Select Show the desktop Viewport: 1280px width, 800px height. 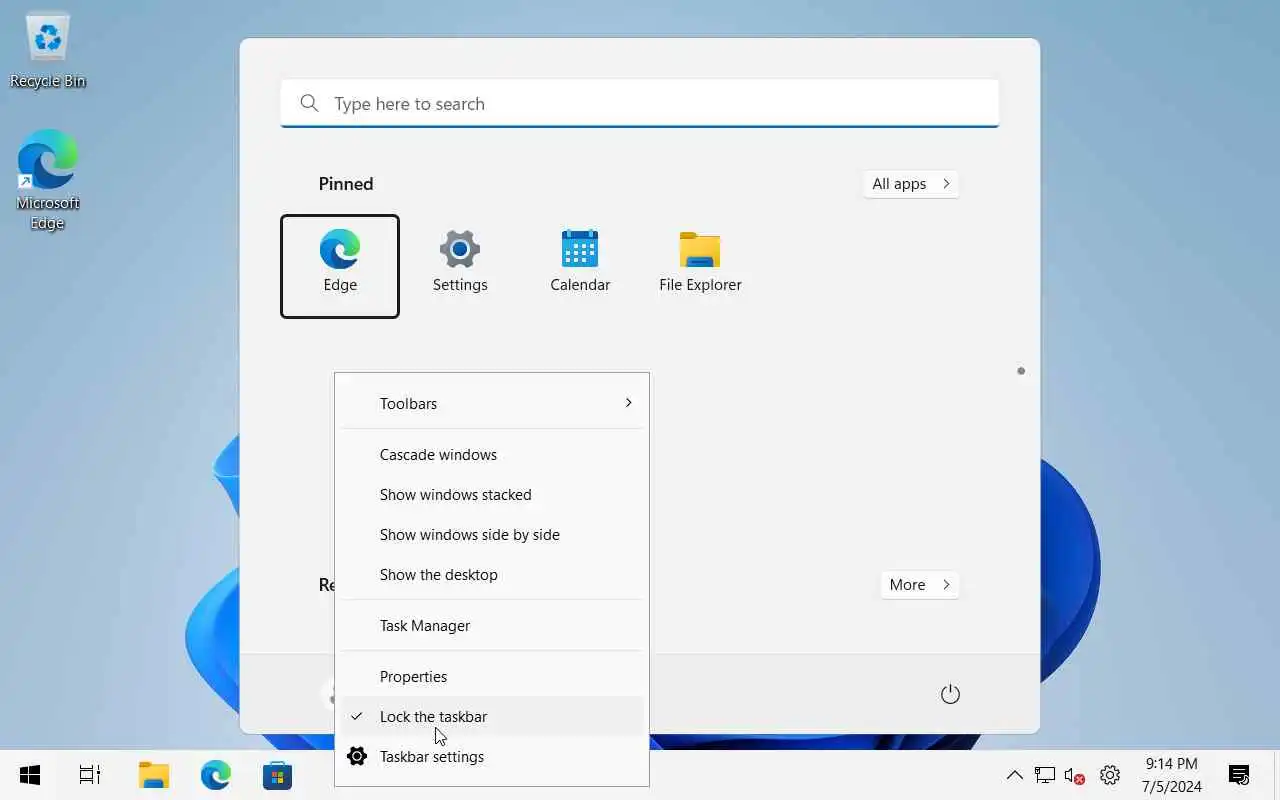coord(492,574)
